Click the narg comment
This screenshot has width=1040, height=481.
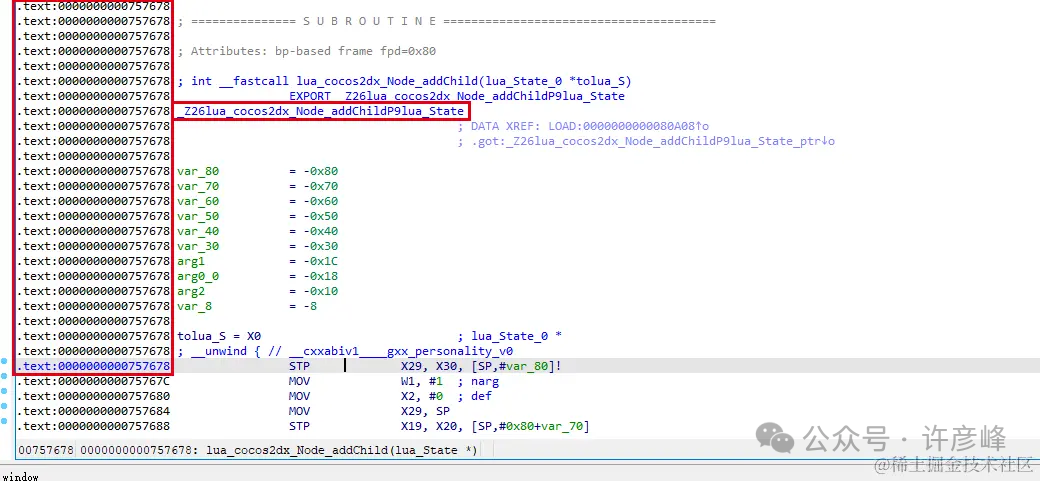coord(478,381)
